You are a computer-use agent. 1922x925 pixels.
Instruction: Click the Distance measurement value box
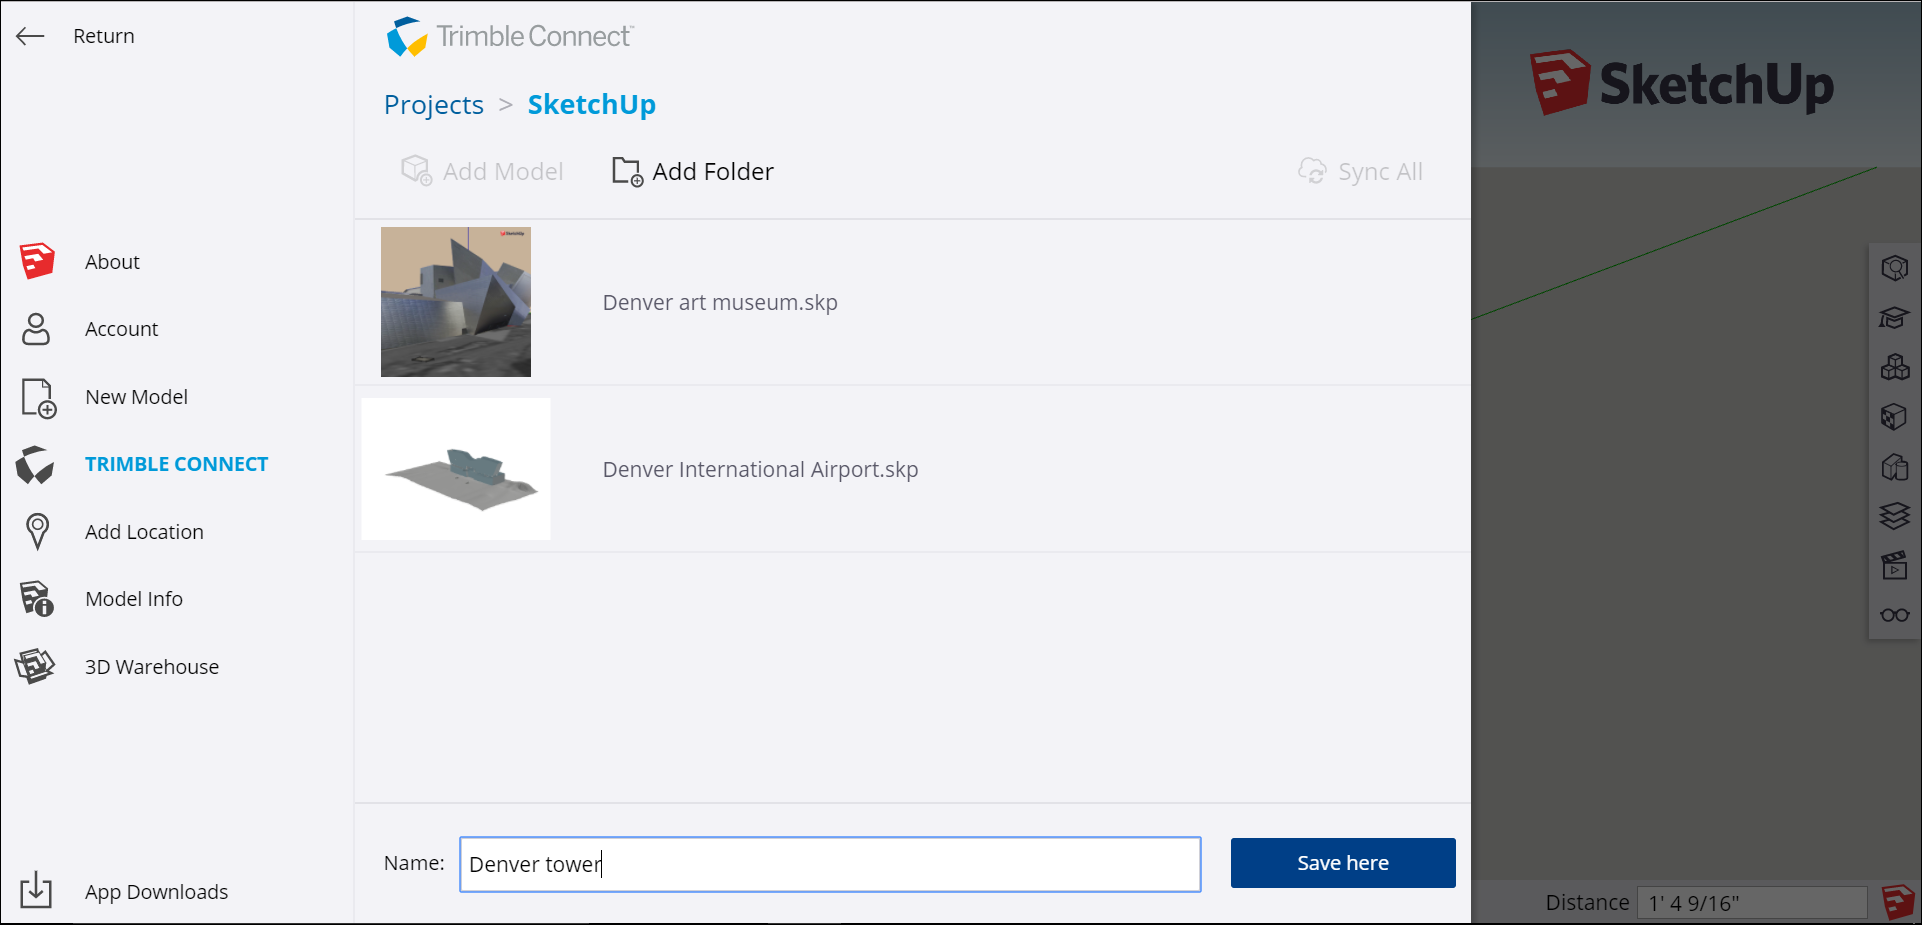click(1752, 903)
